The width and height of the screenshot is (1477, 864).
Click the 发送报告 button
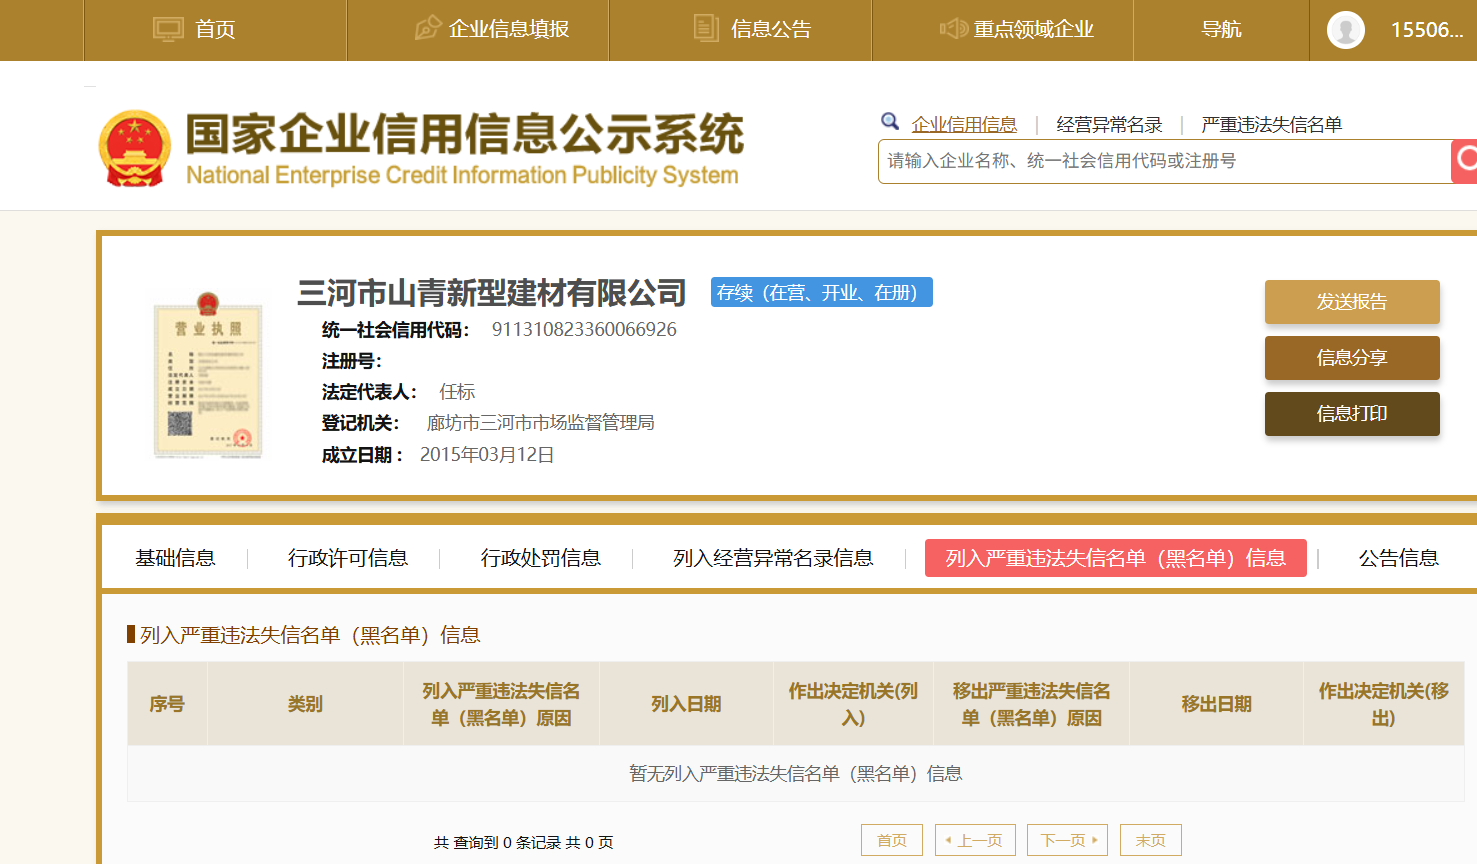(1351, 302)
